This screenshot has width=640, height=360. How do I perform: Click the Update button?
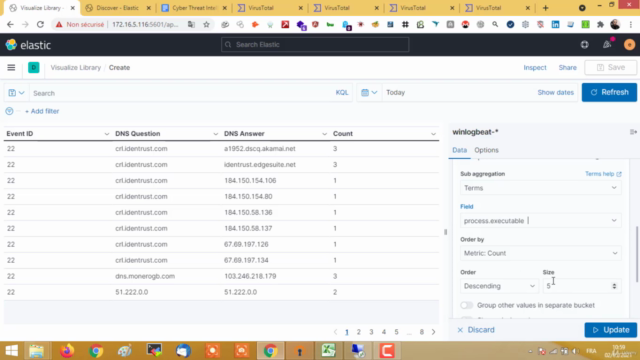610,330
